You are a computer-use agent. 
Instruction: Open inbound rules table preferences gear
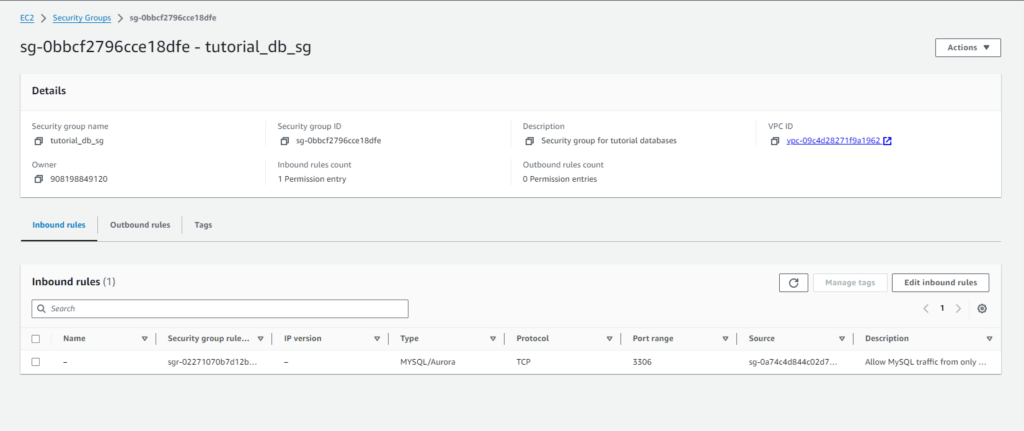[x=982, y=309]
